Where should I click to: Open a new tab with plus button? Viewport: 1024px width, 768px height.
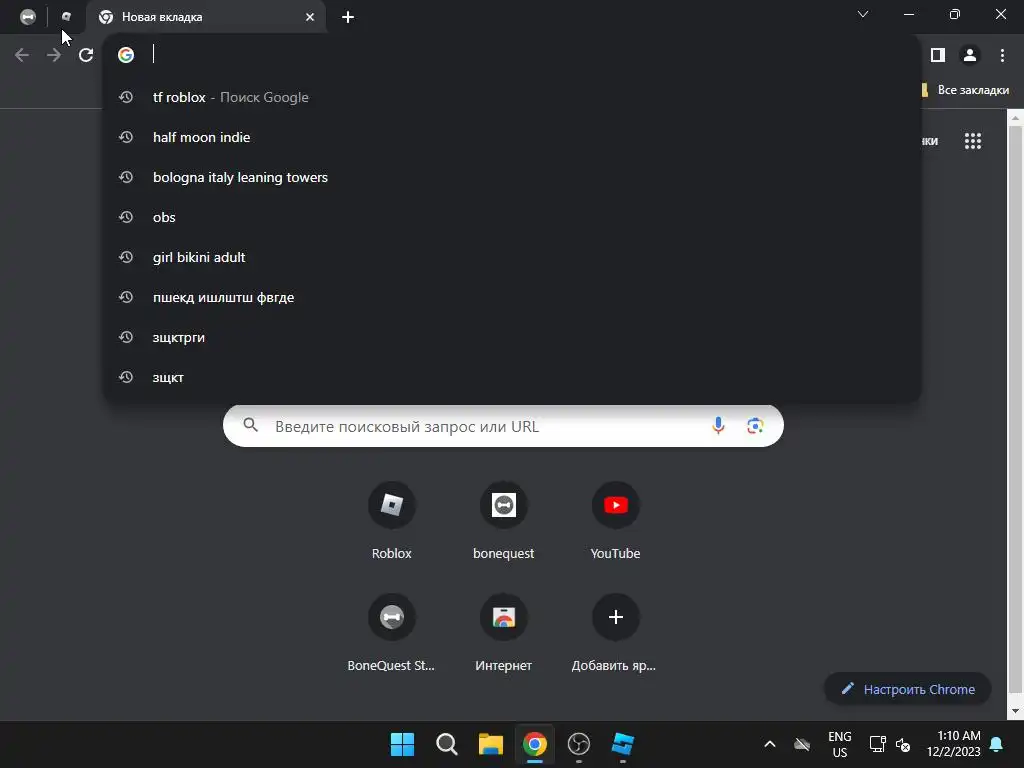(348, 17)
